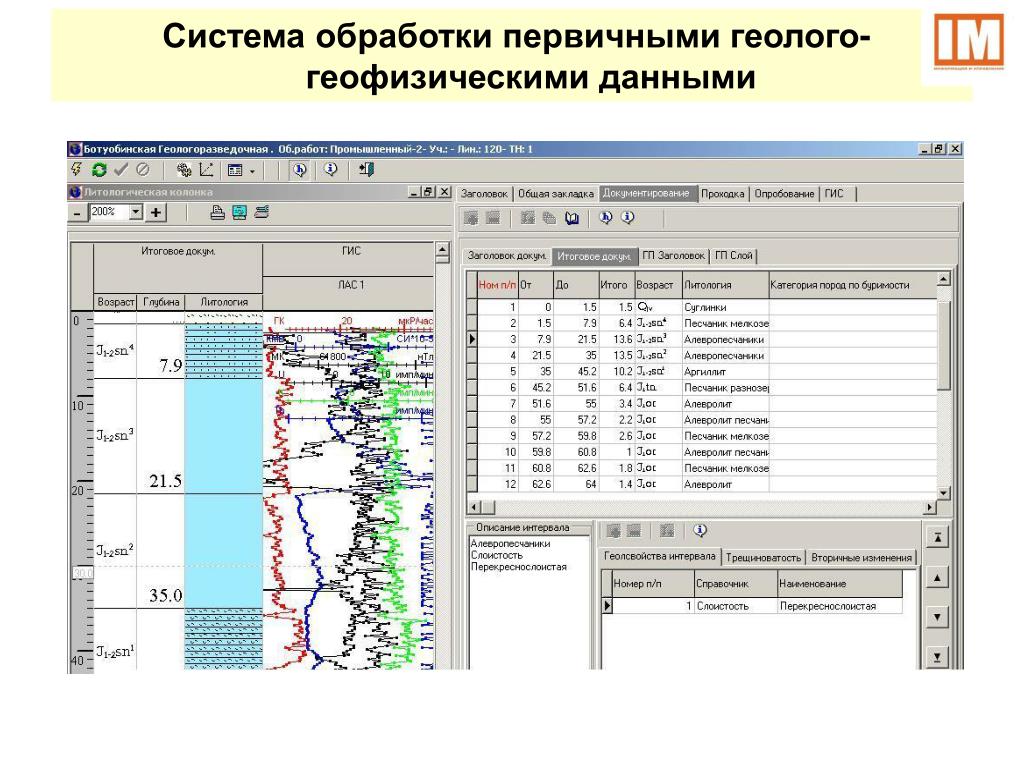This screenshot has width=1024, height=768.
Task: Switch to the Общая закладка tab
Action: pyautogui.click(x=556, y=194)
